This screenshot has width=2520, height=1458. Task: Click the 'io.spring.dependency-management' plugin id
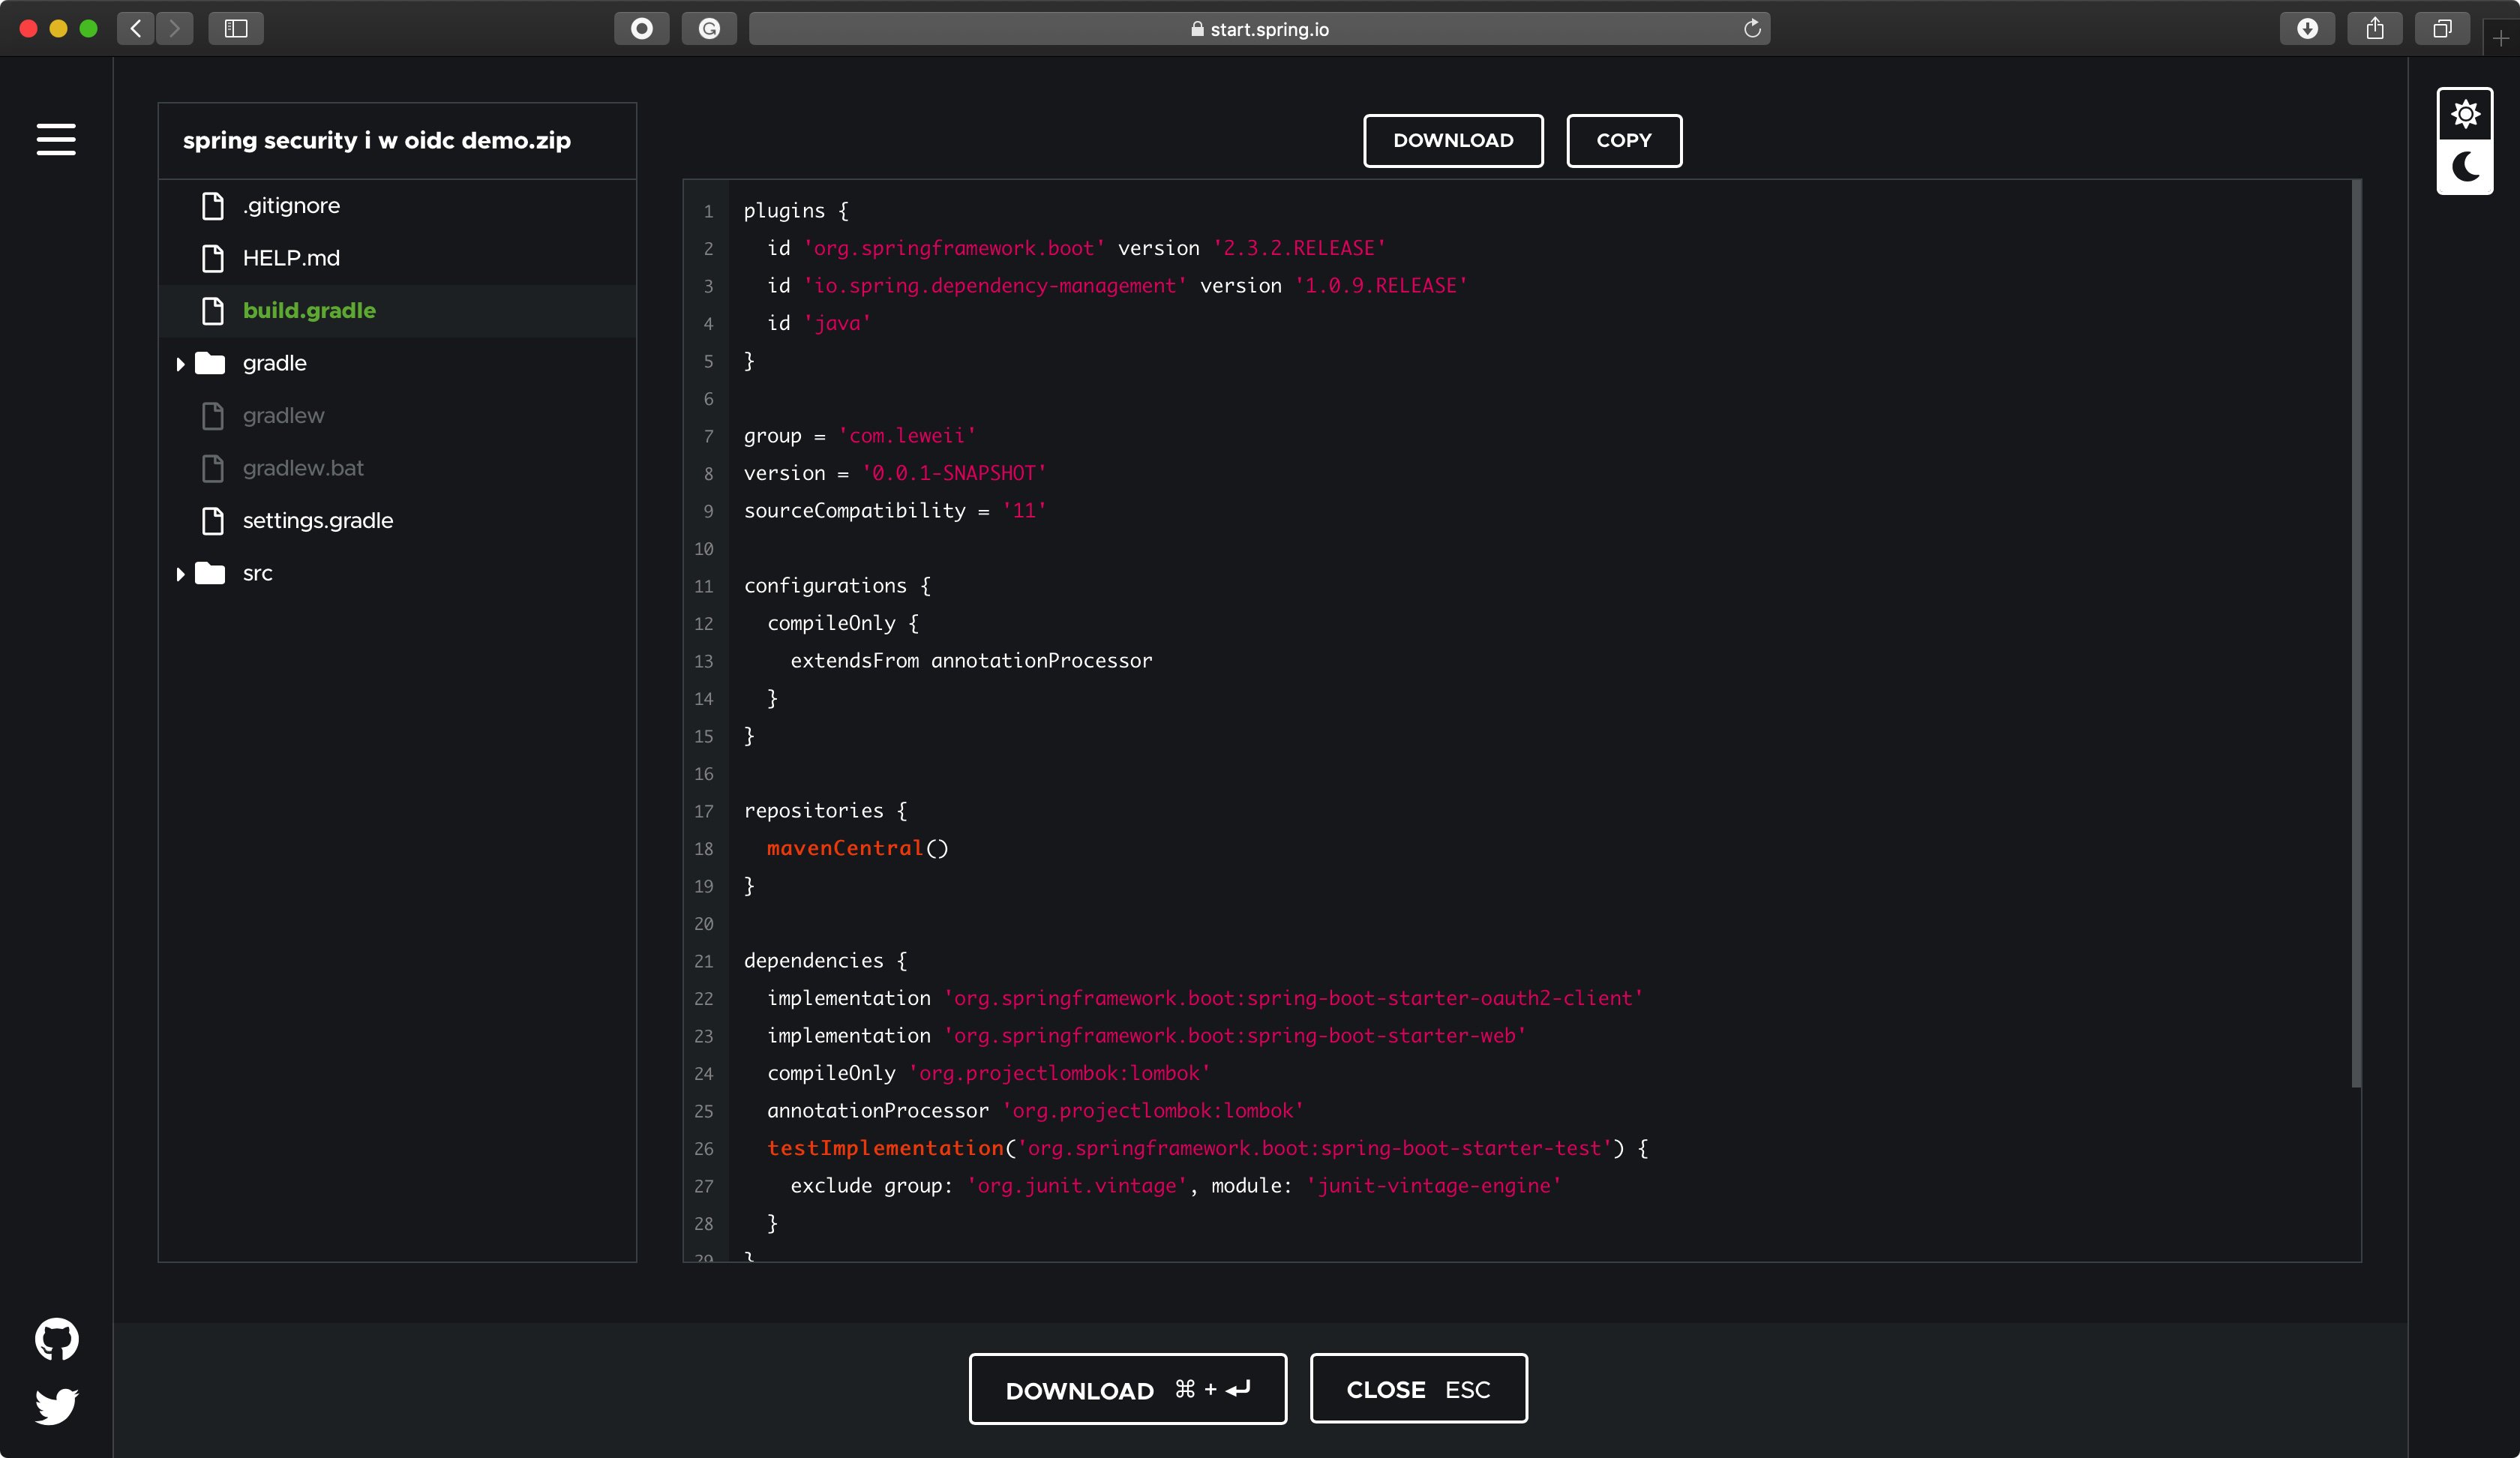tap(995, 286)
